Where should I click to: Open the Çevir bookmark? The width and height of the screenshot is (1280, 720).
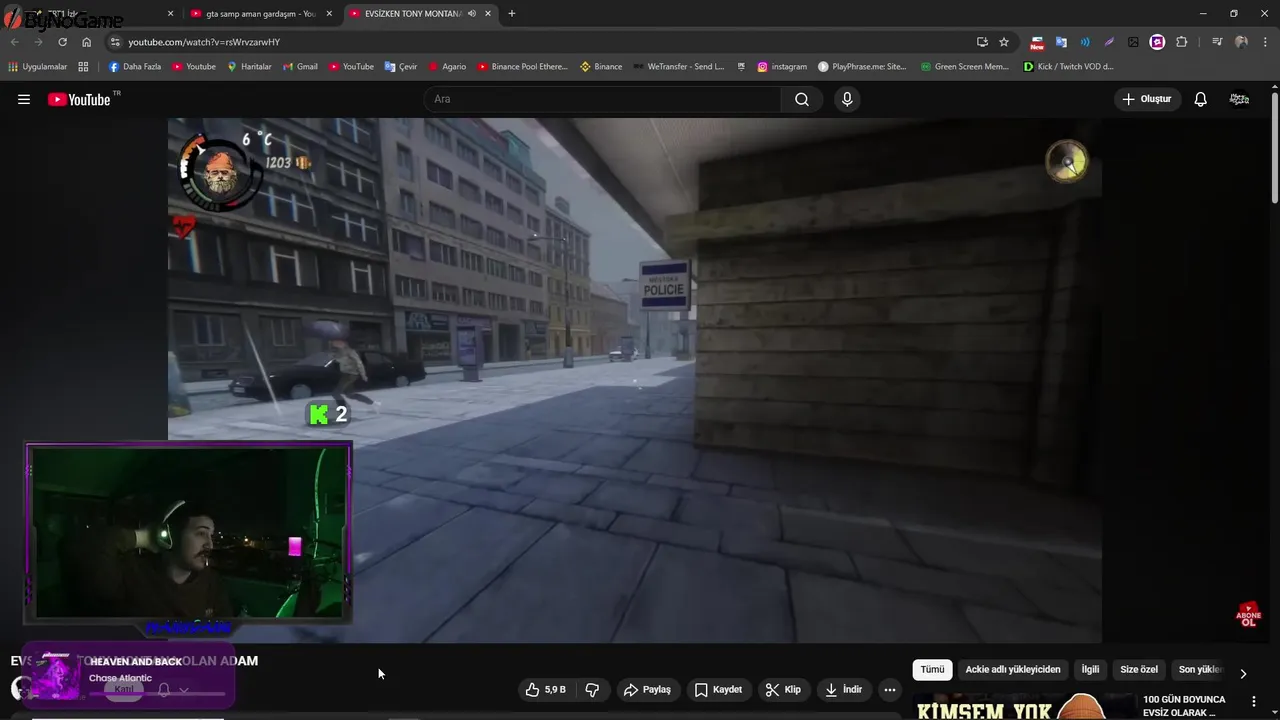(401, 67)
